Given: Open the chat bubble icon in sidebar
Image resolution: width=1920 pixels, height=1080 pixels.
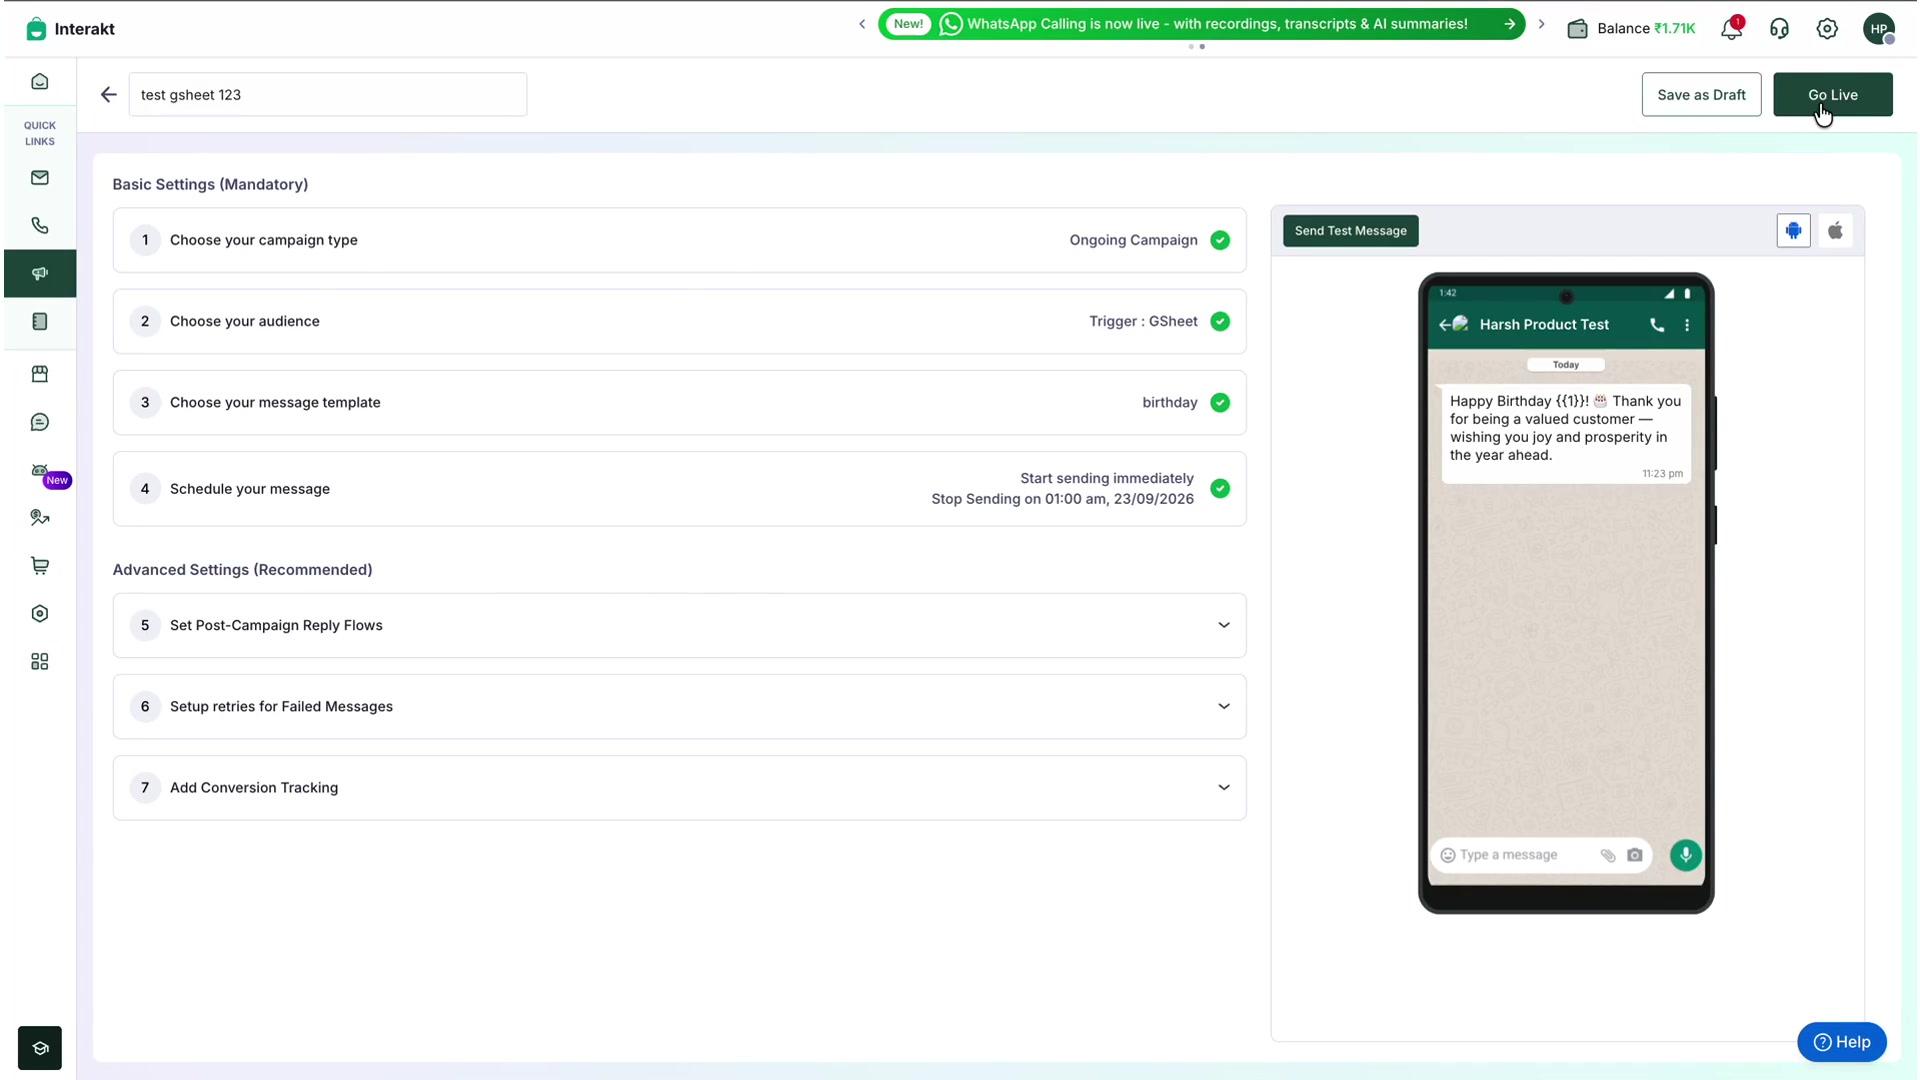Looking at the screenshot, I should (40, 422).
